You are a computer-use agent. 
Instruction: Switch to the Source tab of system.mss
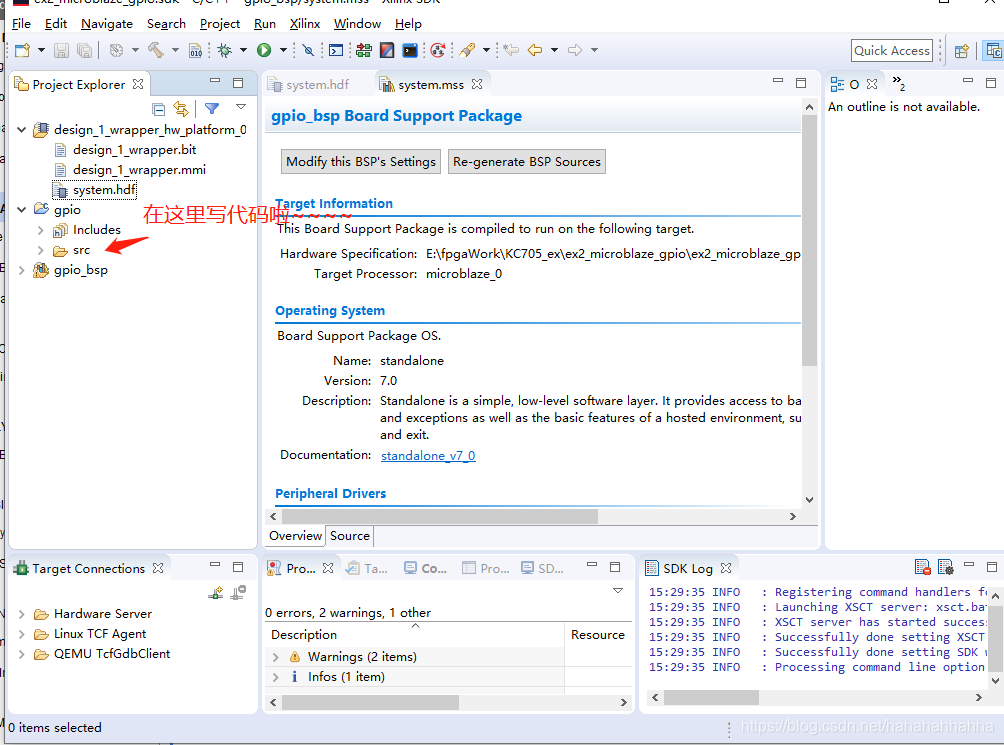tap(350, 536)
